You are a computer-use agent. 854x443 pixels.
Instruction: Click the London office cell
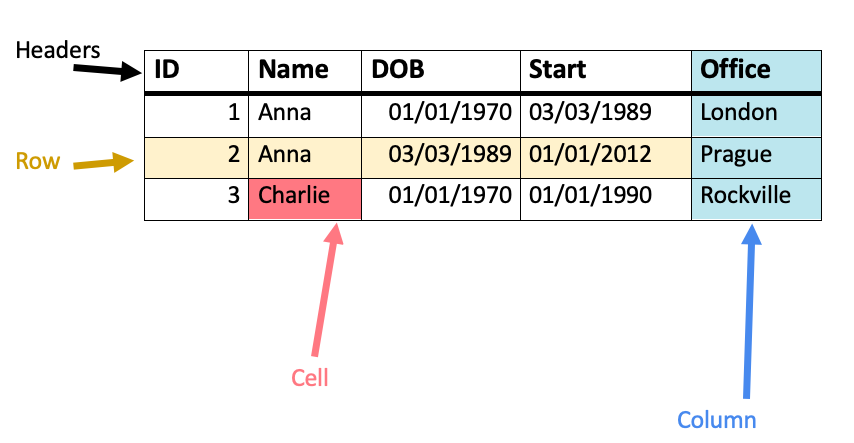757,116
